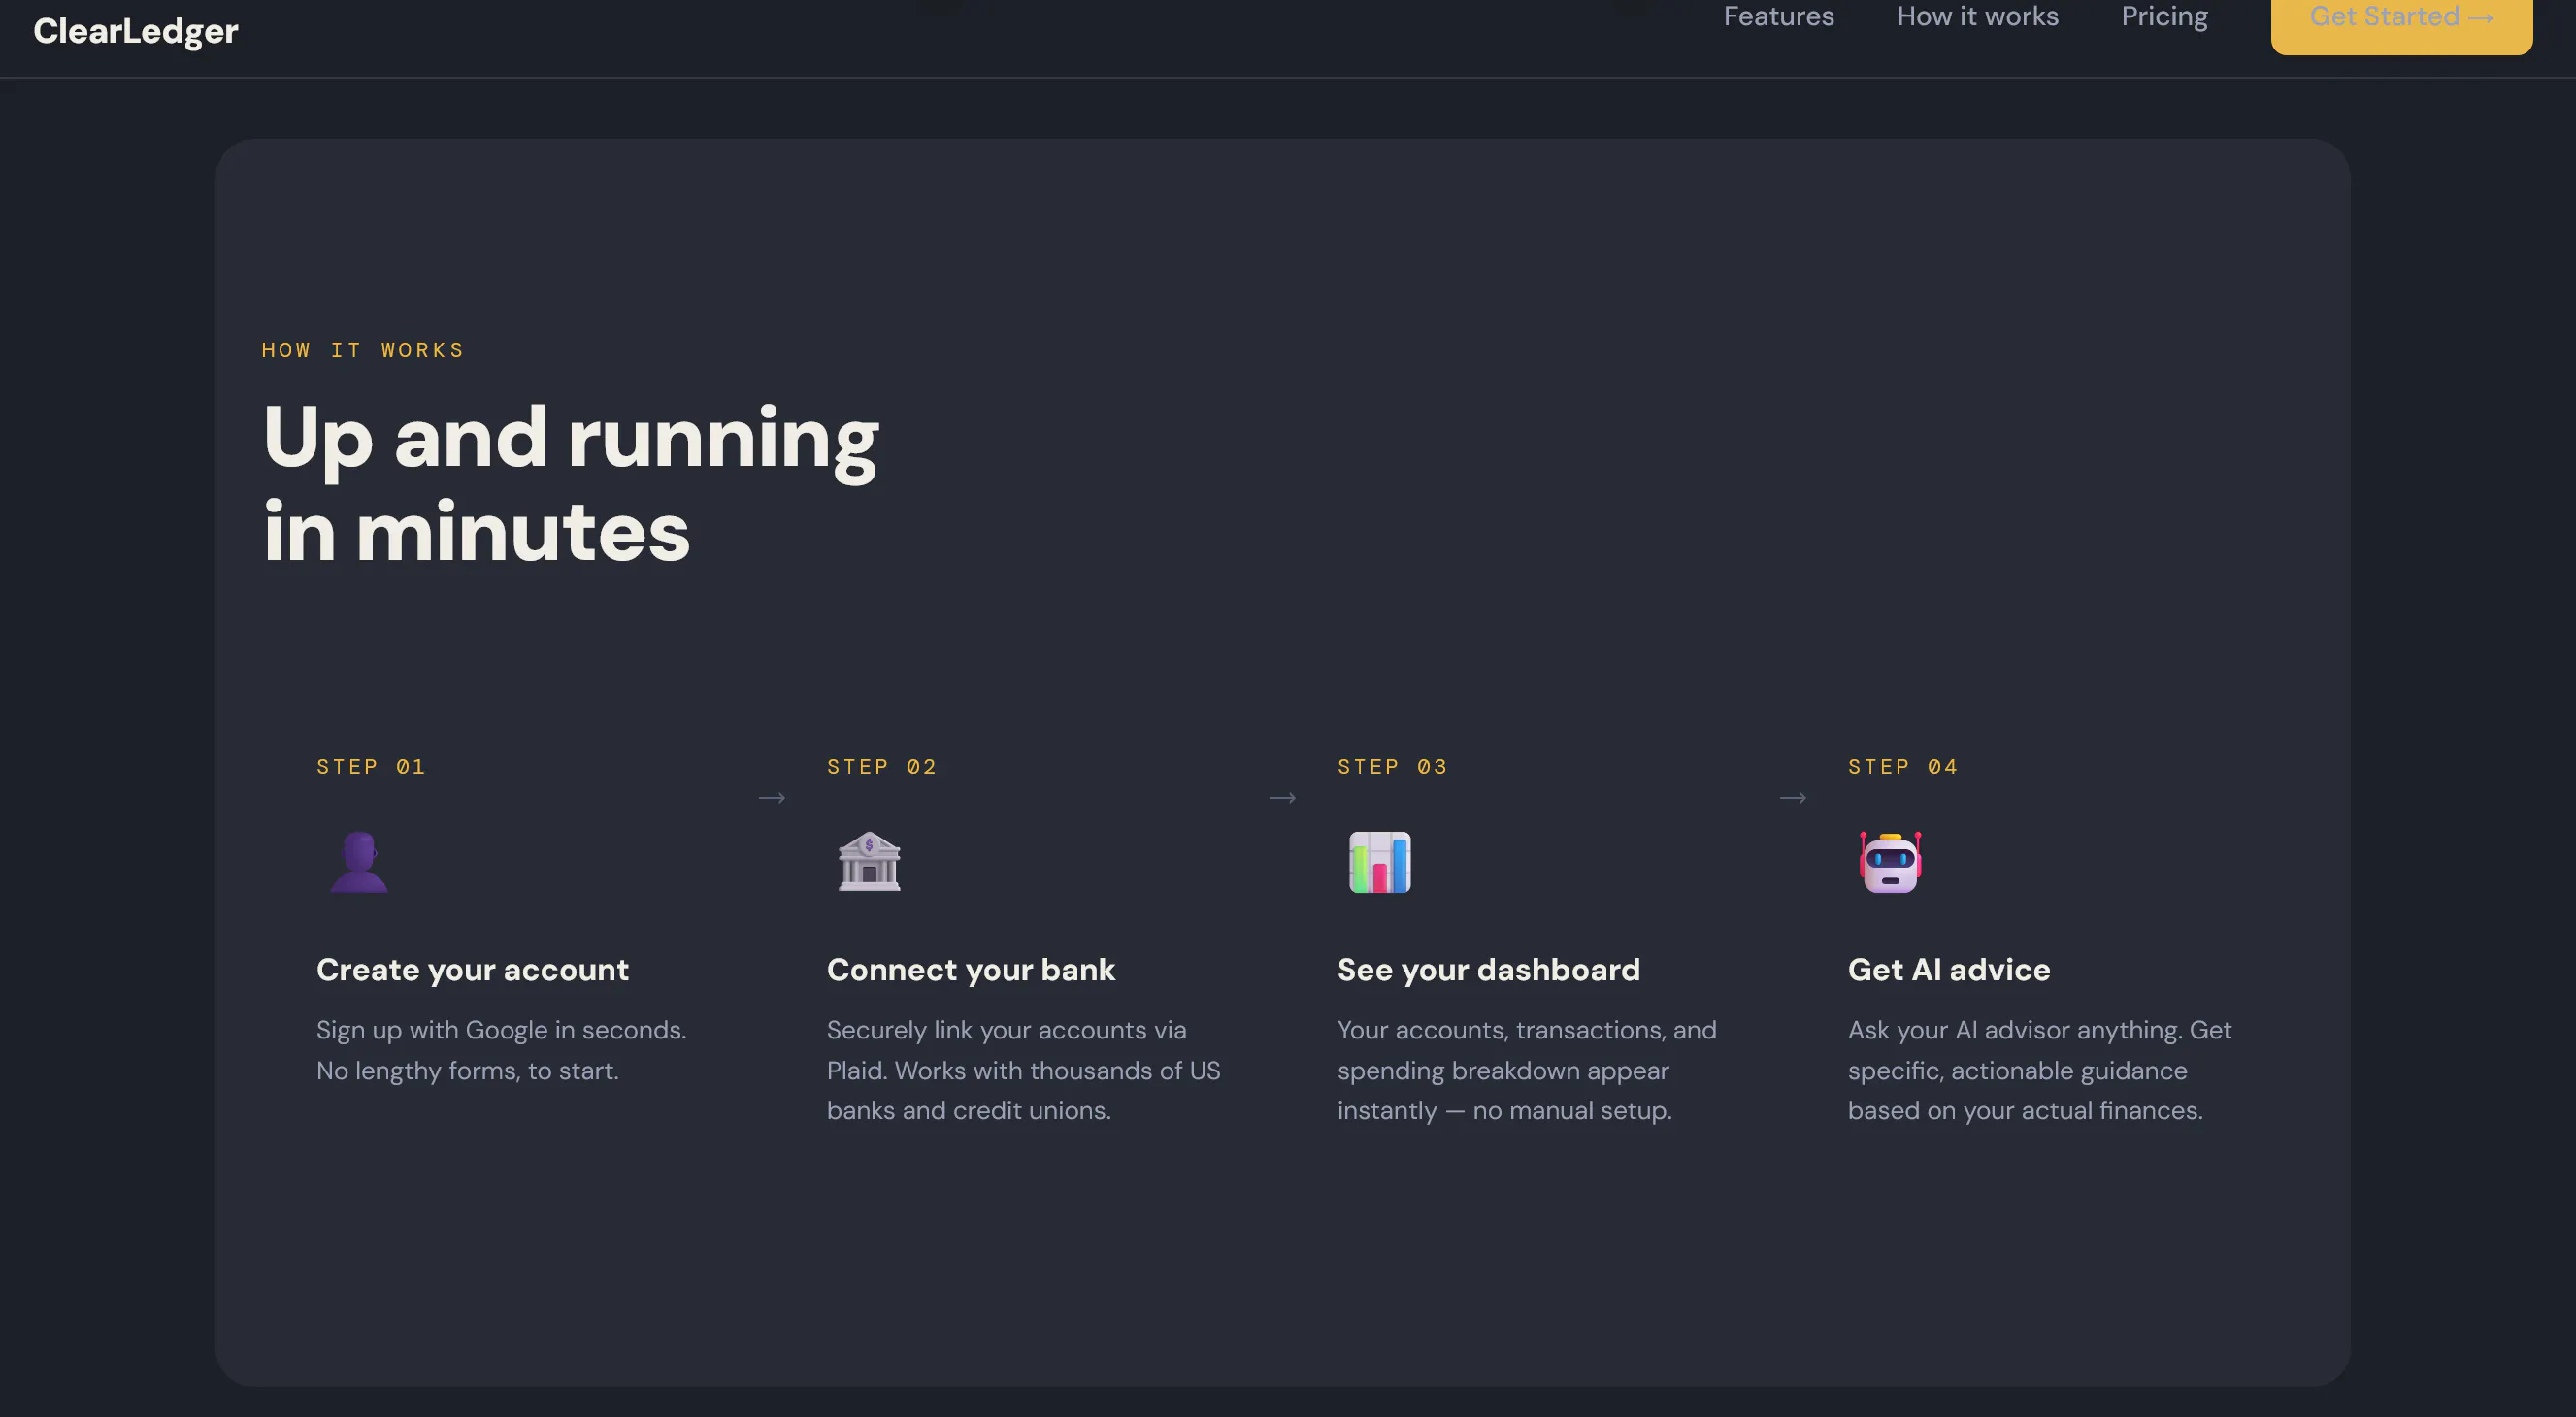Click the 'Up and running in minutes' headline

click(570, 484)
